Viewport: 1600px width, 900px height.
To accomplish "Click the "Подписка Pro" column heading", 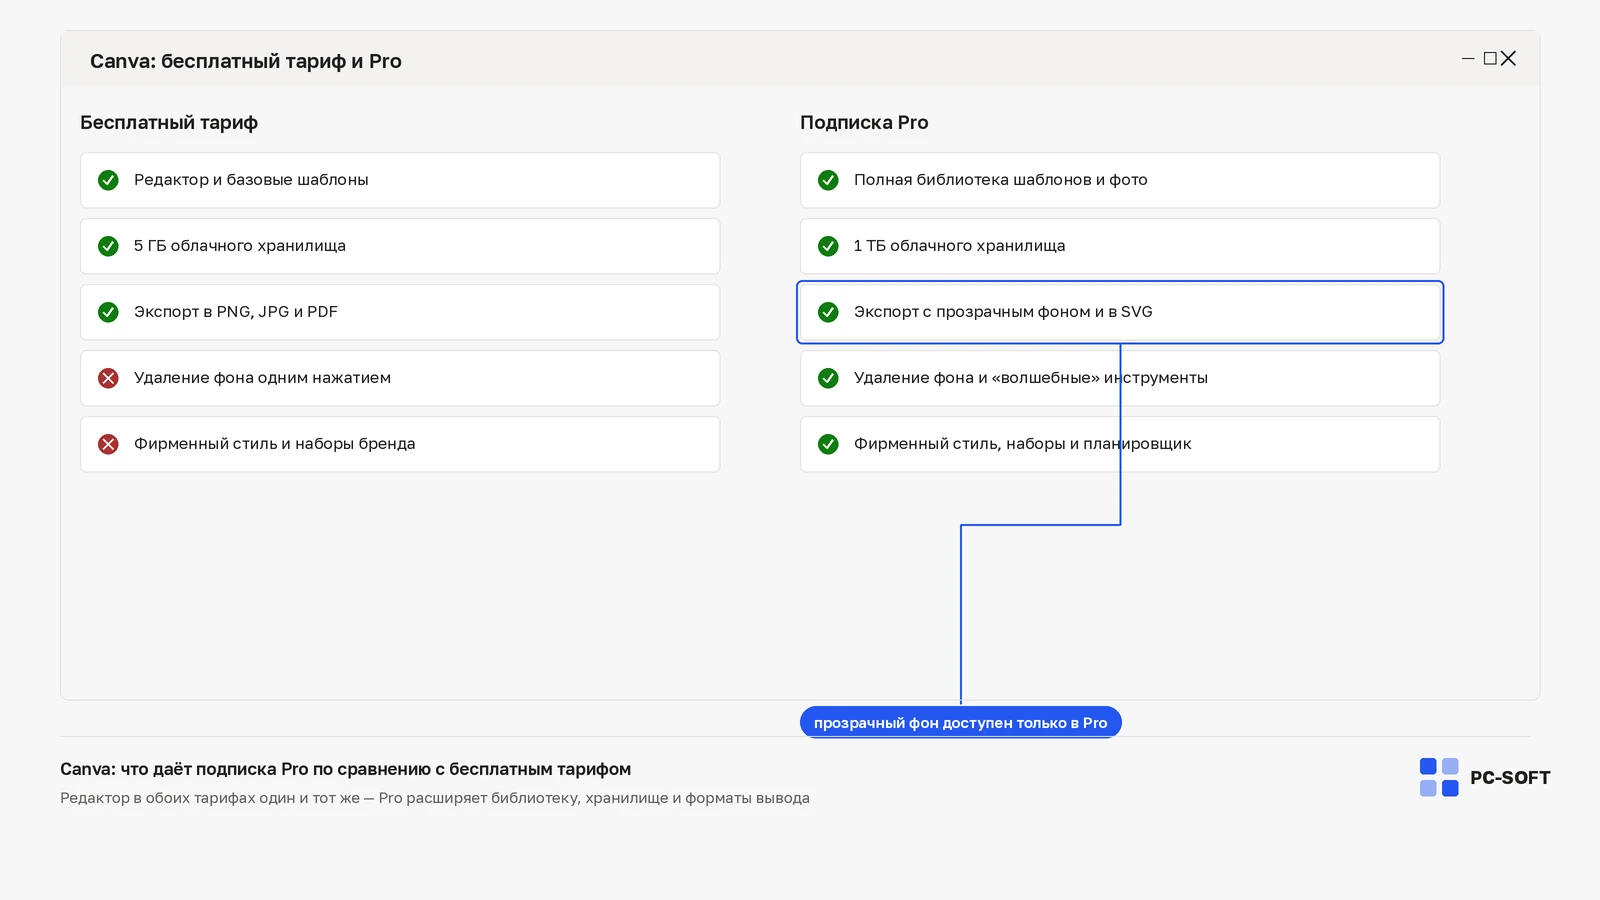I will 864,123.
